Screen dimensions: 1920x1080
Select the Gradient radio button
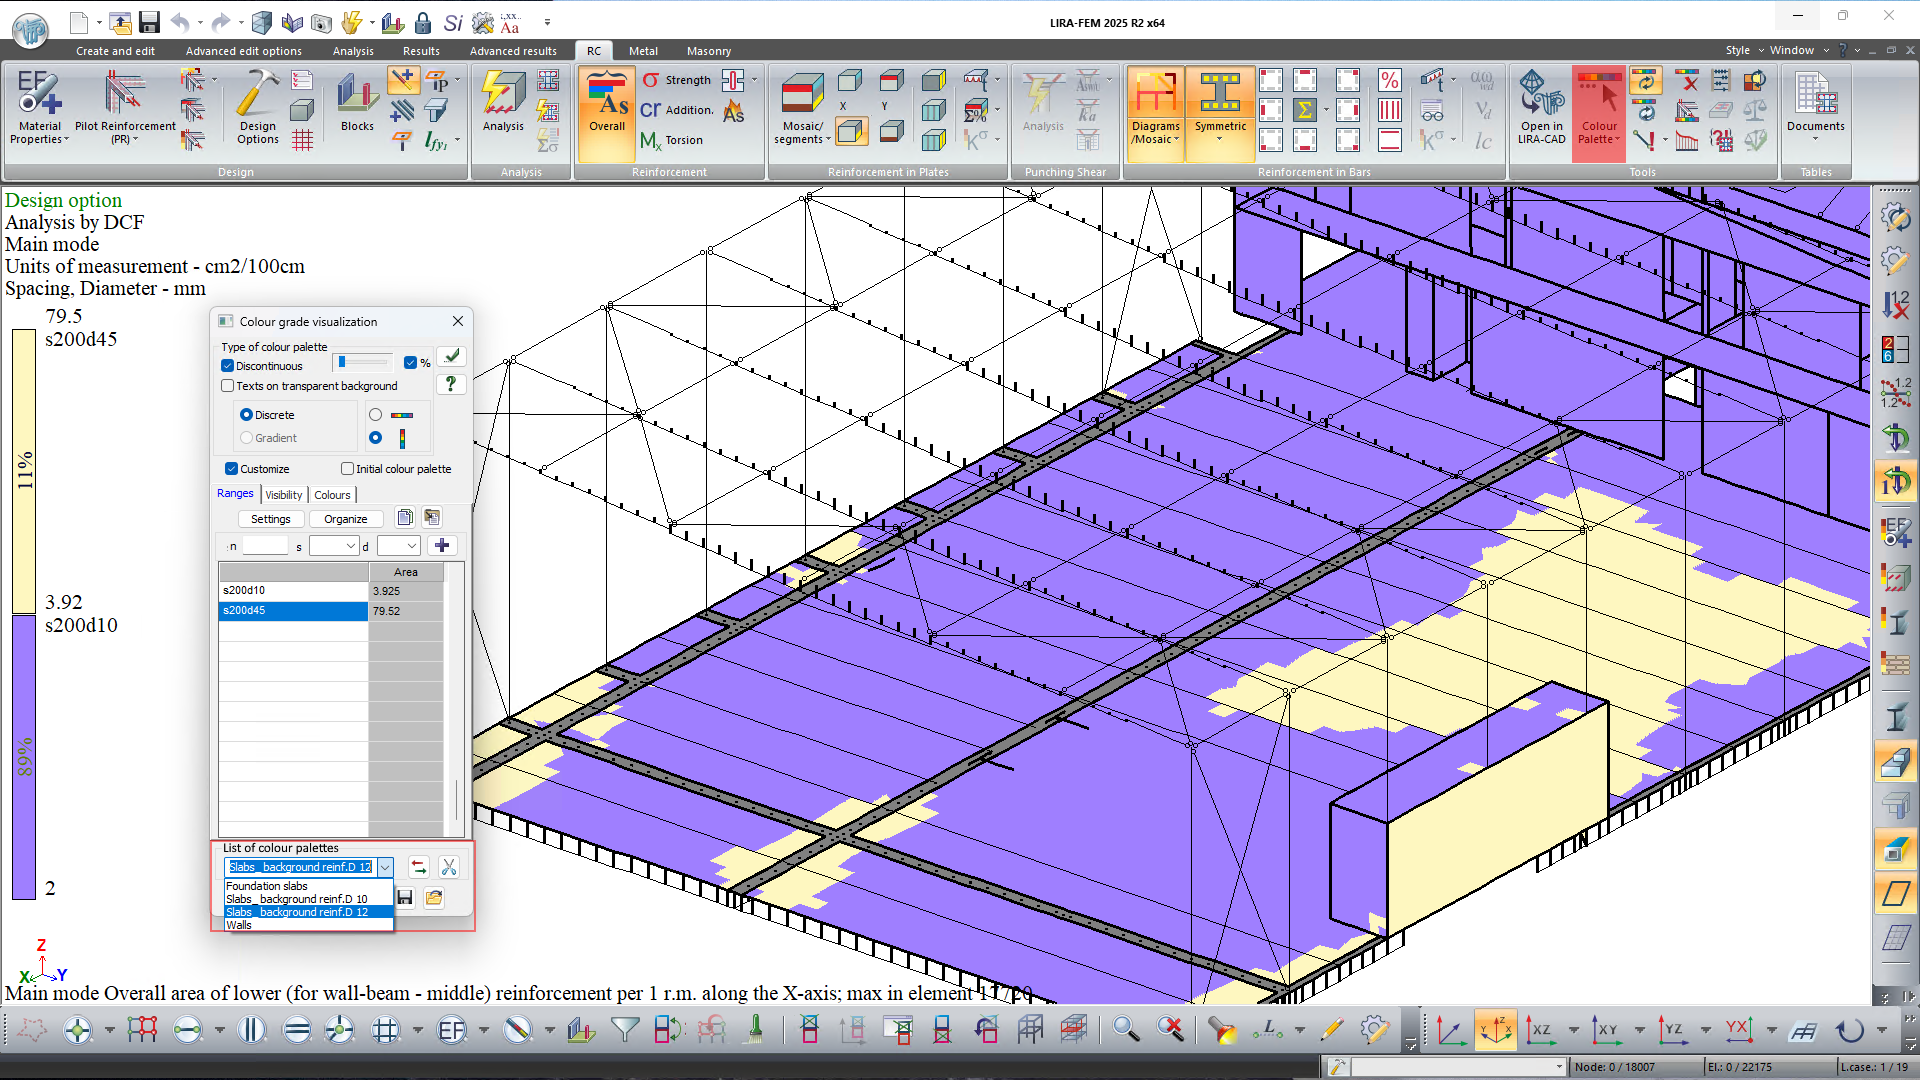pyautogui.click(x=246, y=438)
